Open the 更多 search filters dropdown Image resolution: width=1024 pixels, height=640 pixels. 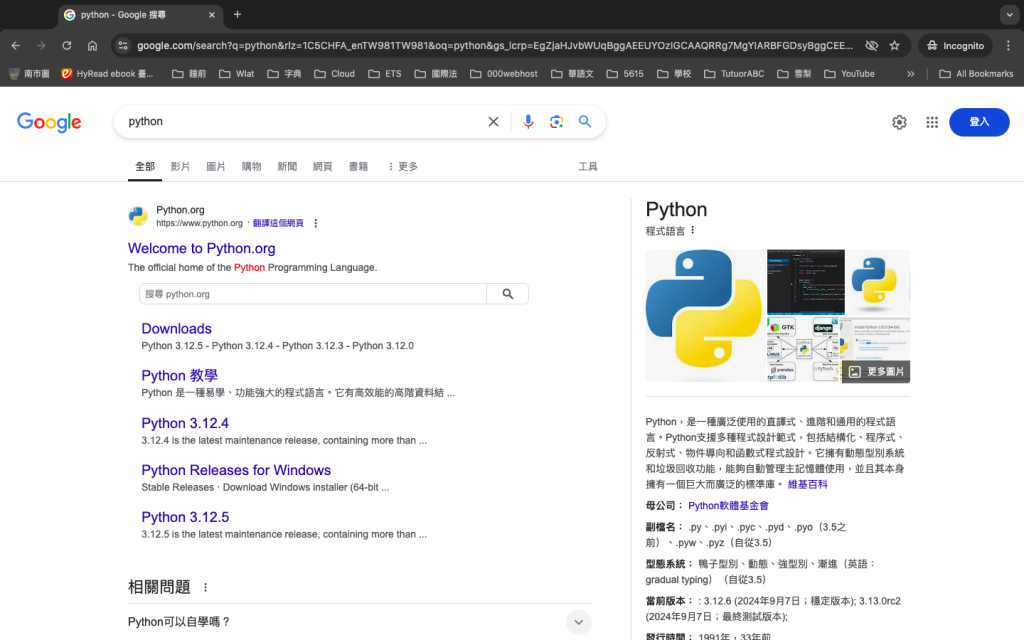click(x=403, y=167)
